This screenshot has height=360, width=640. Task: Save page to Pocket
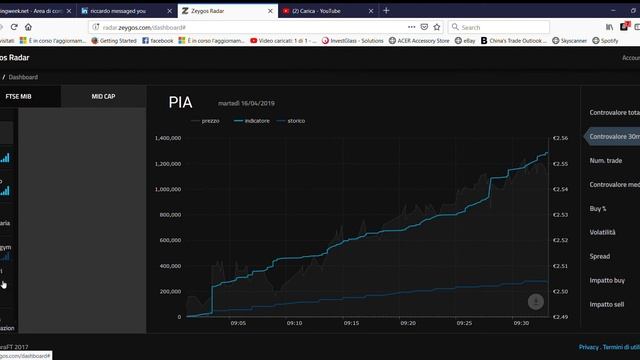tap(424, 27)
